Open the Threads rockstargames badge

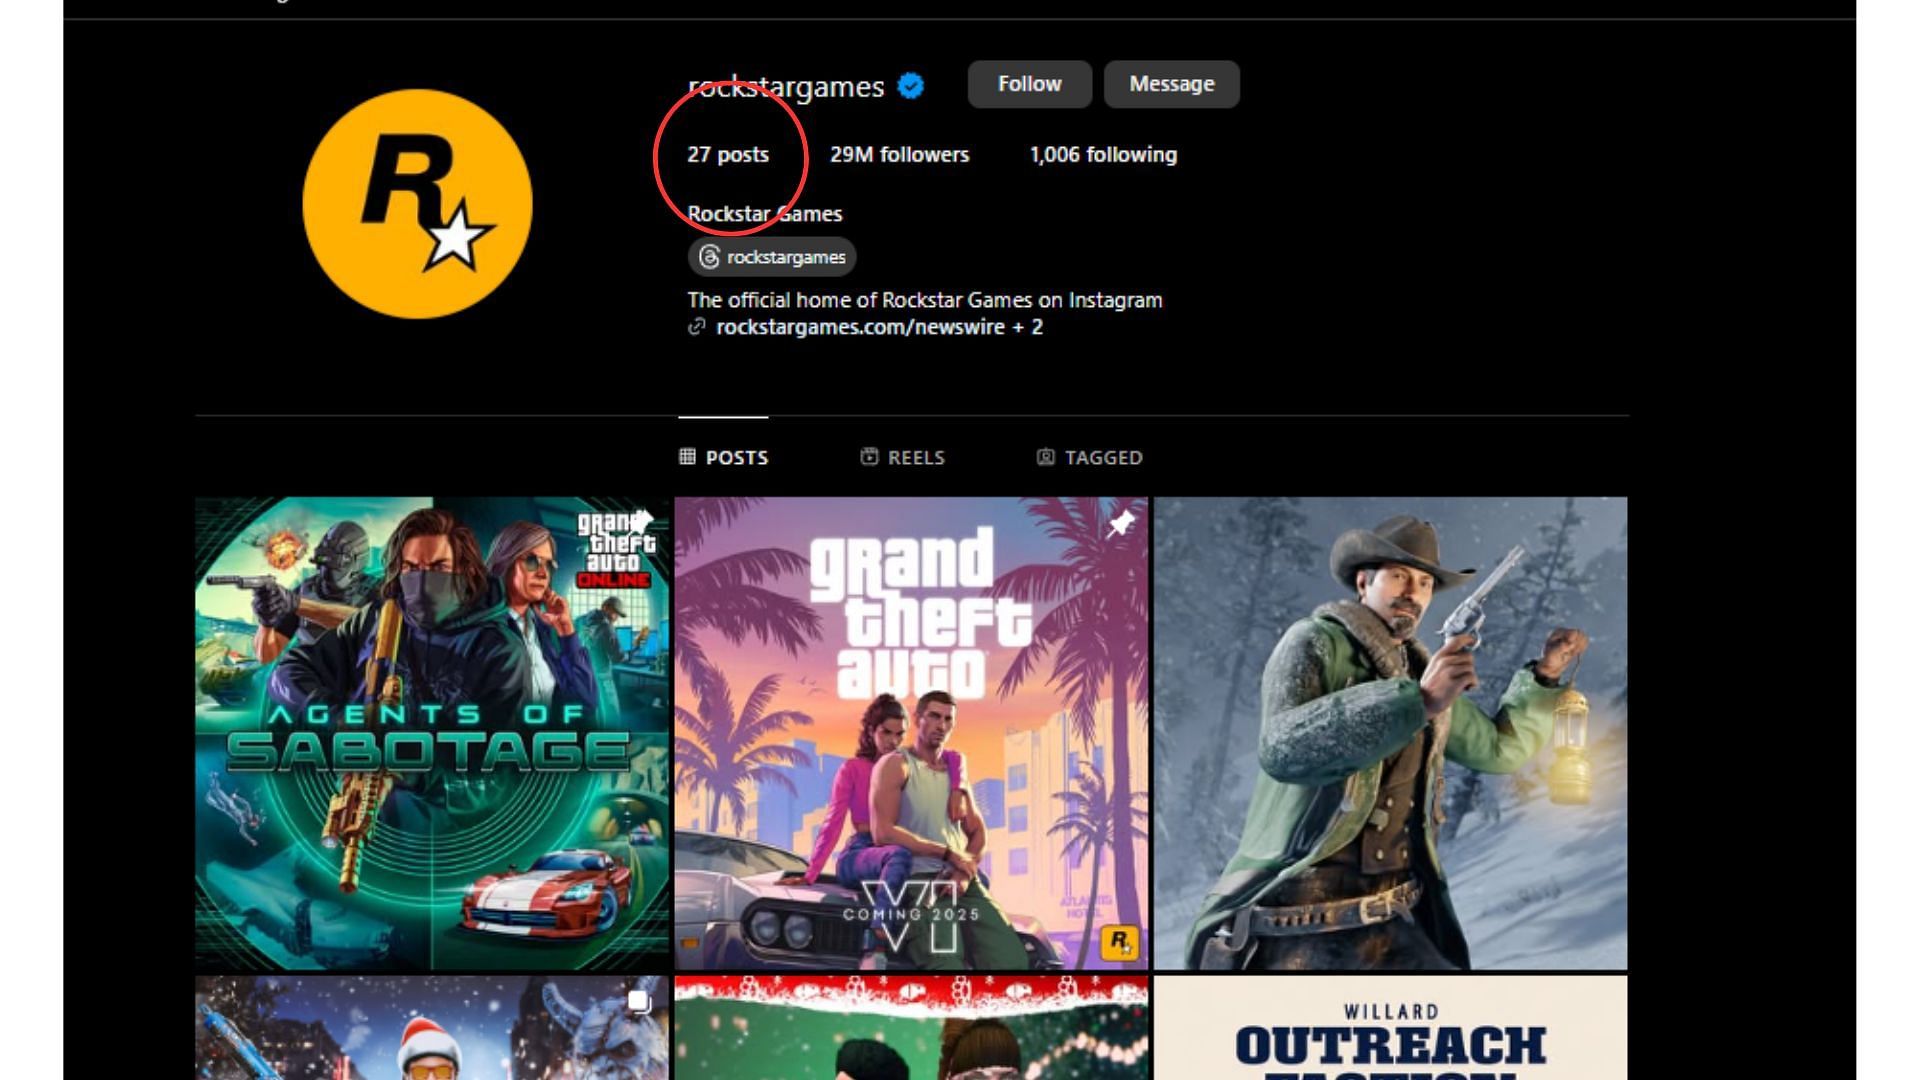pyautogui.click(x=771, y=257)
